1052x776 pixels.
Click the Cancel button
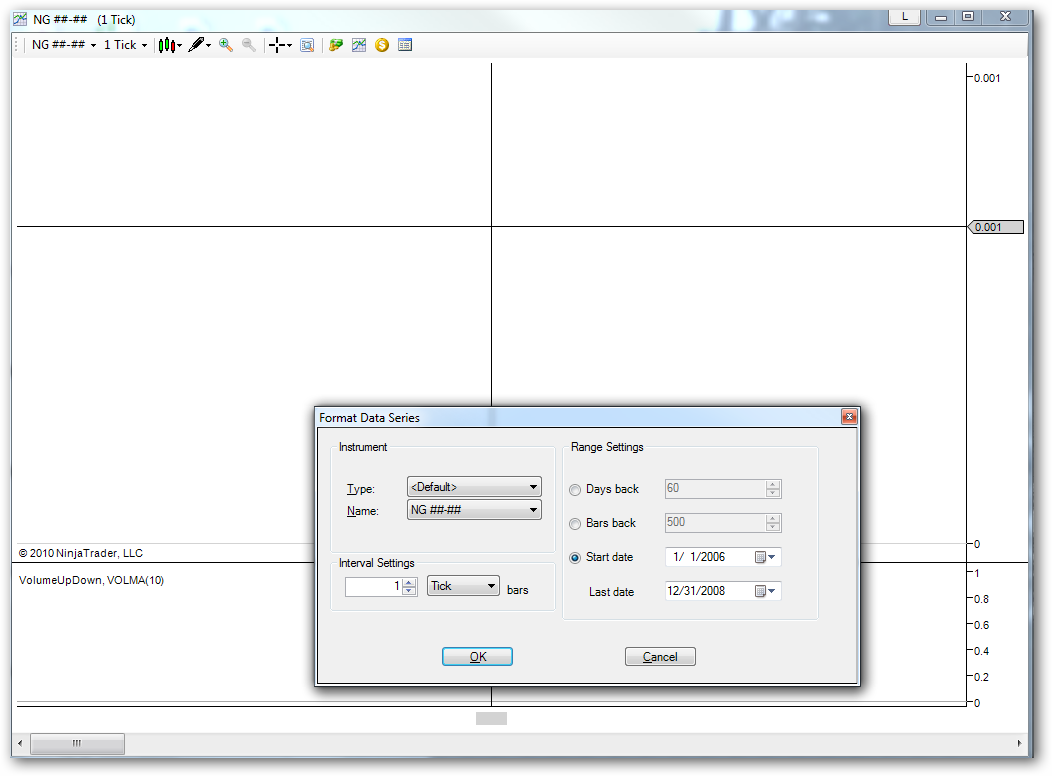pyautogui.click(x=660, y=657)
